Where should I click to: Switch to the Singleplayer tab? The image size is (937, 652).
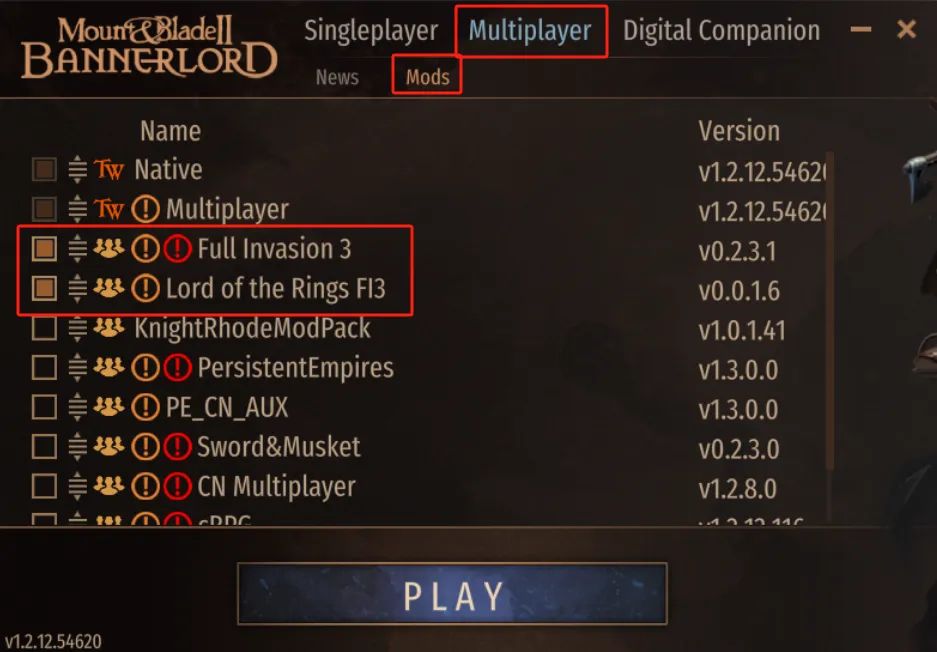pos(371,31)
